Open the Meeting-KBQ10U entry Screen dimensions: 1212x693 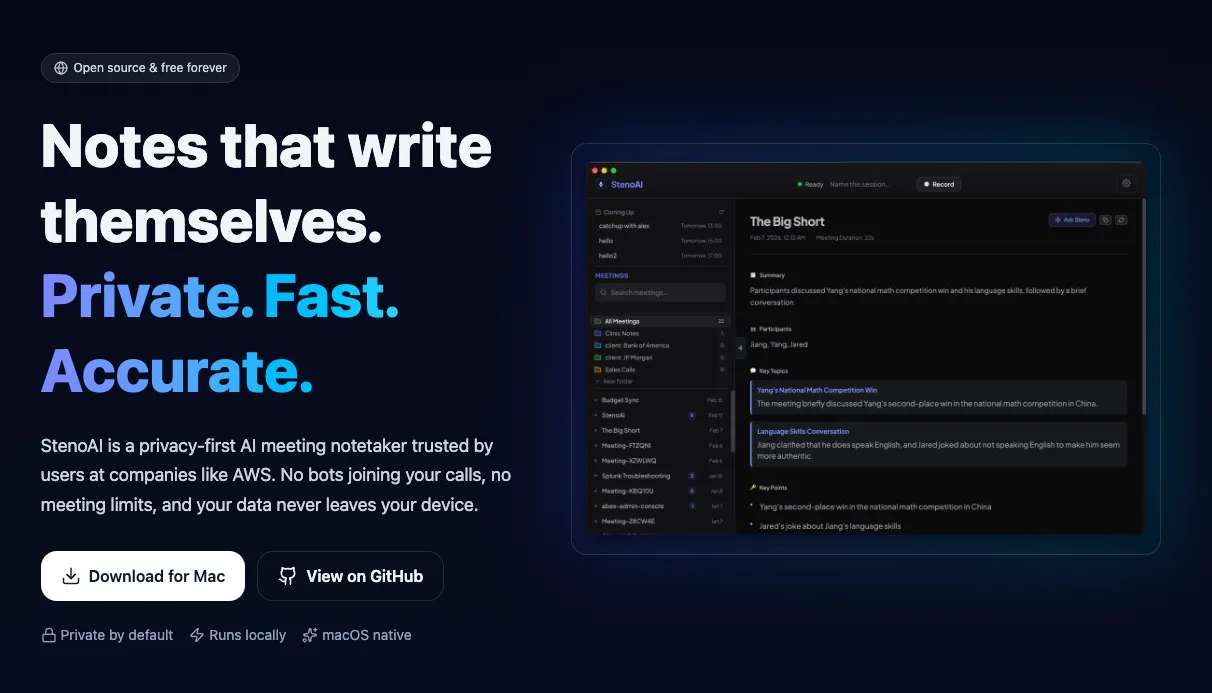[659, 491]
